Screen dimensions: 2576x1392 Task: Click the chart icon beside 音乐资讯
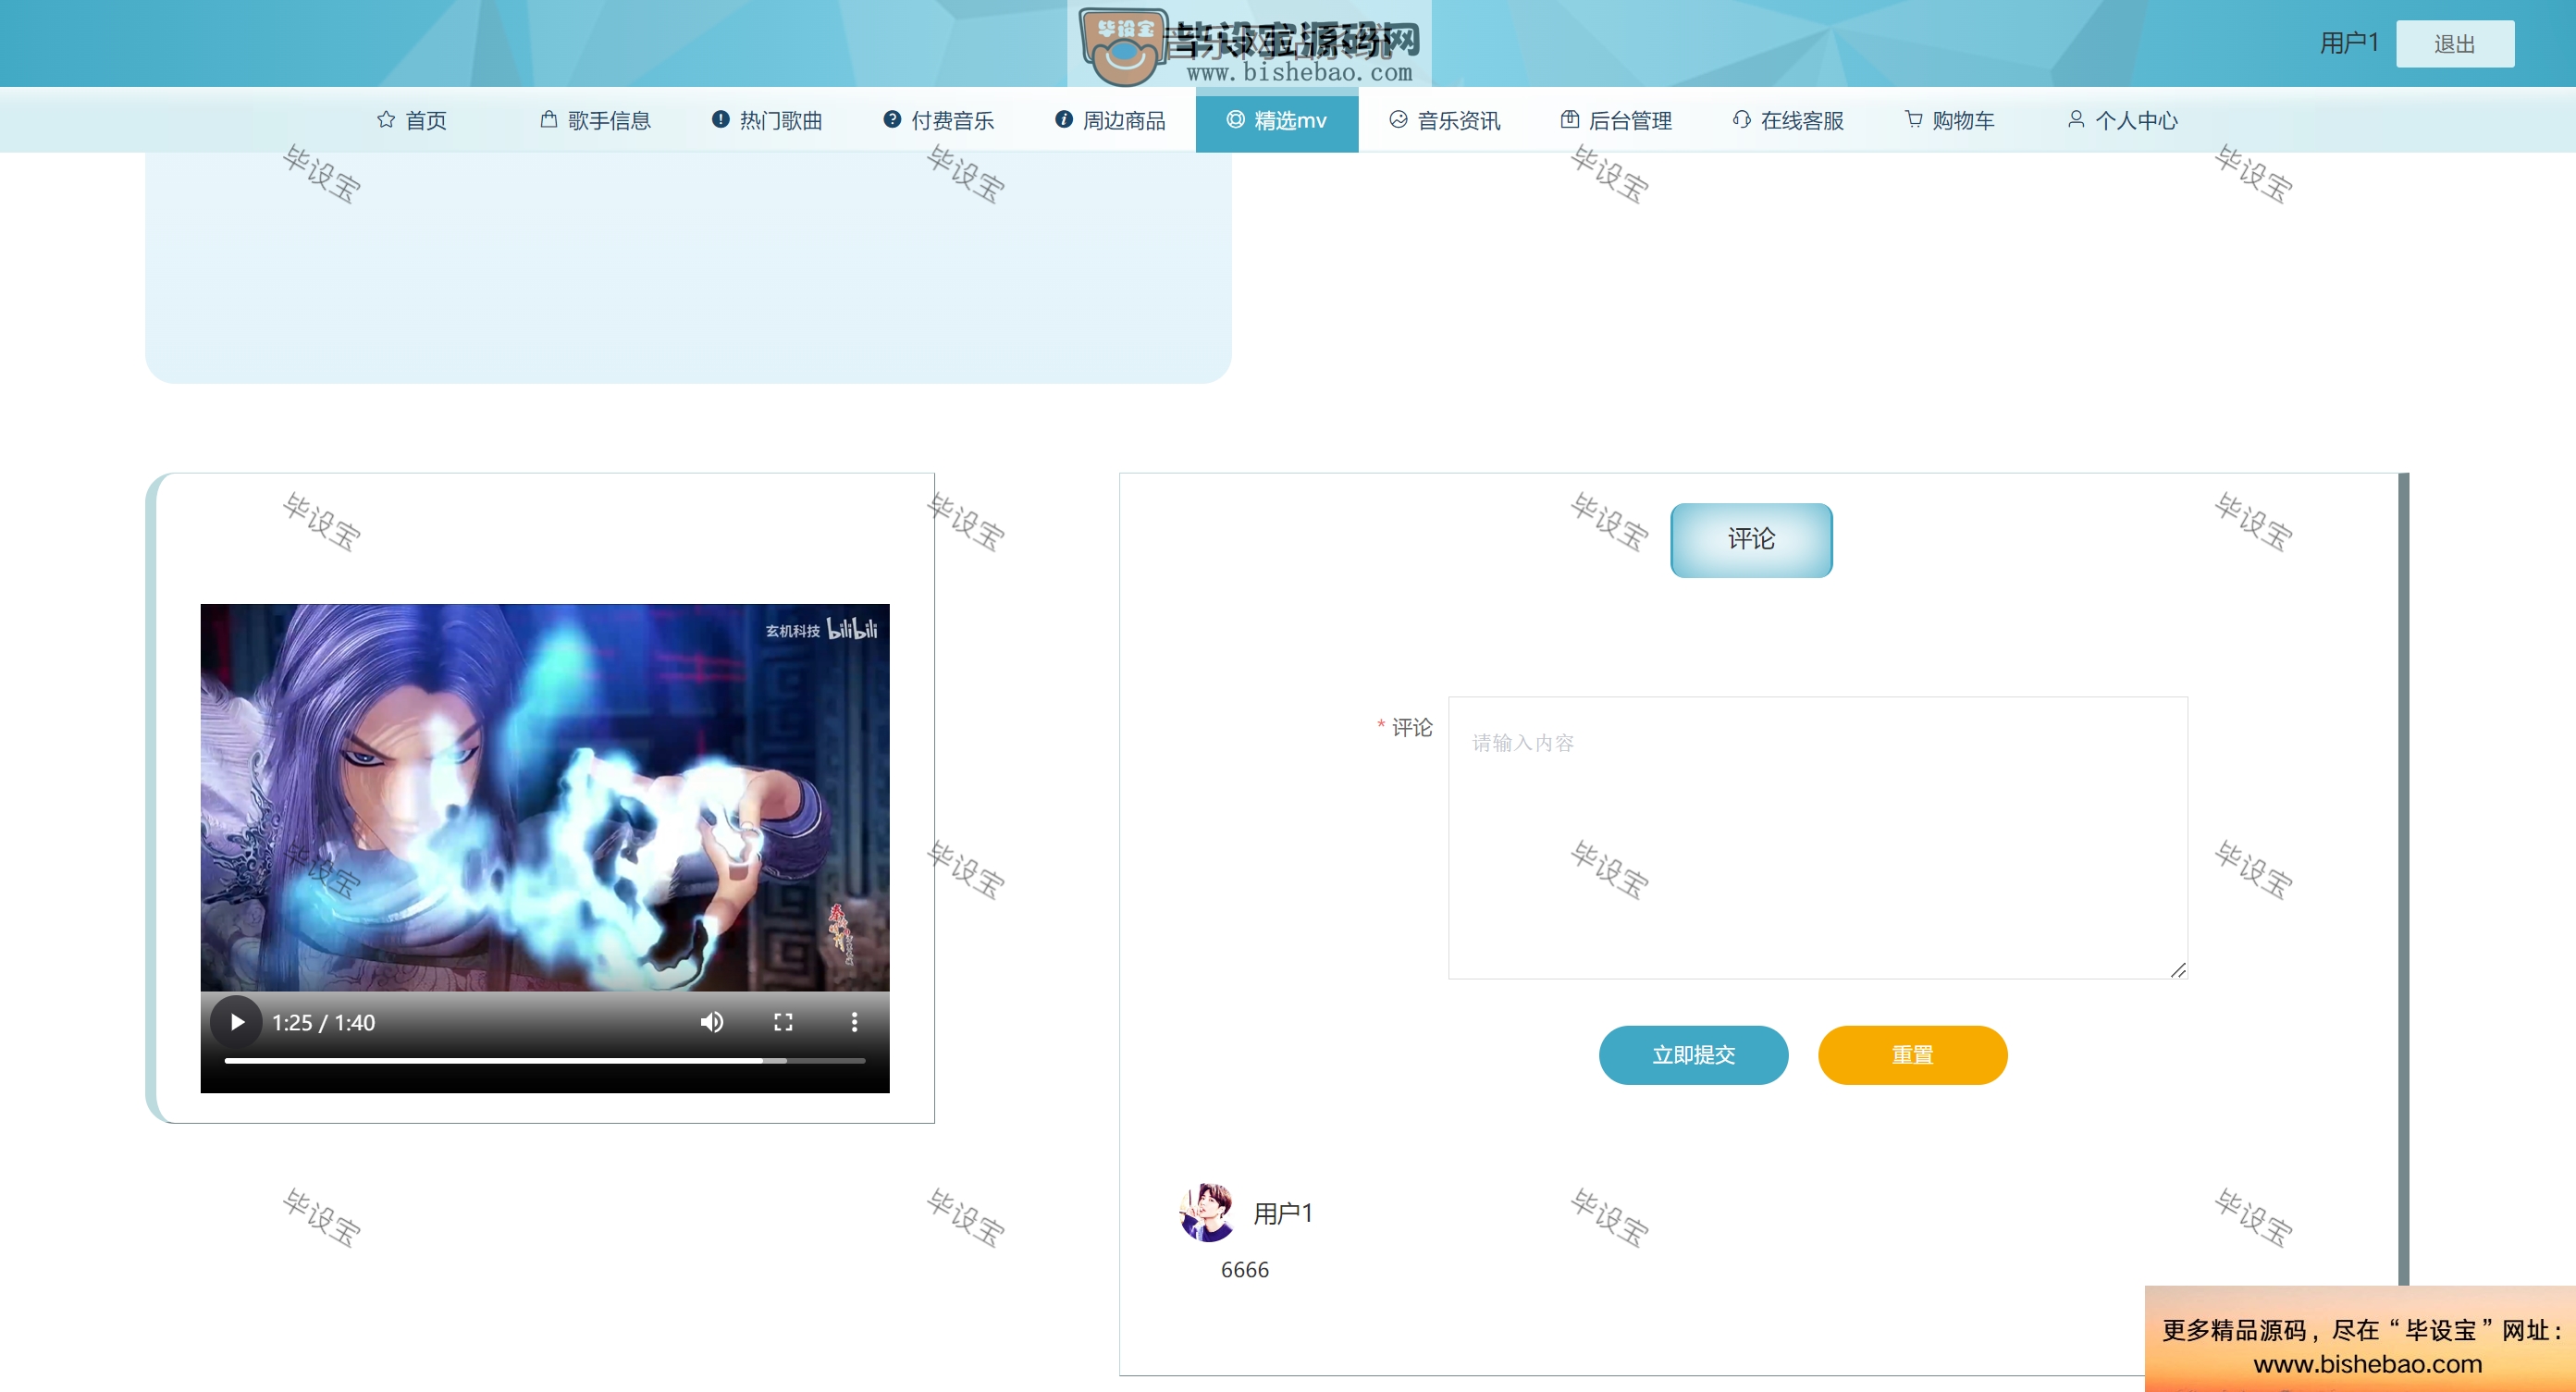point(1399,120)
